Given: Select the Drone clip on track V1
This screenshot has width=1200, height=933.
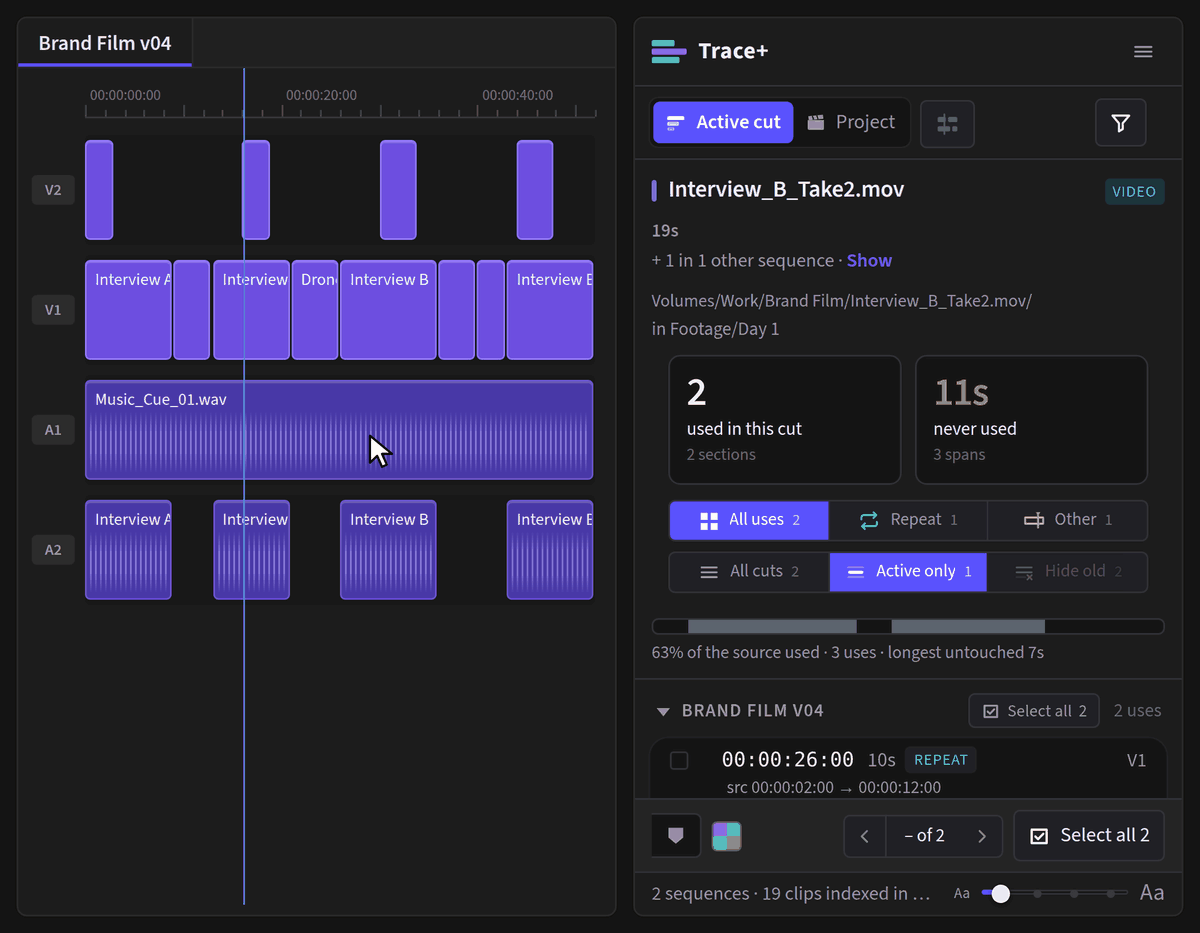Looking at the screenshot, I should click(x=315, y=310).
